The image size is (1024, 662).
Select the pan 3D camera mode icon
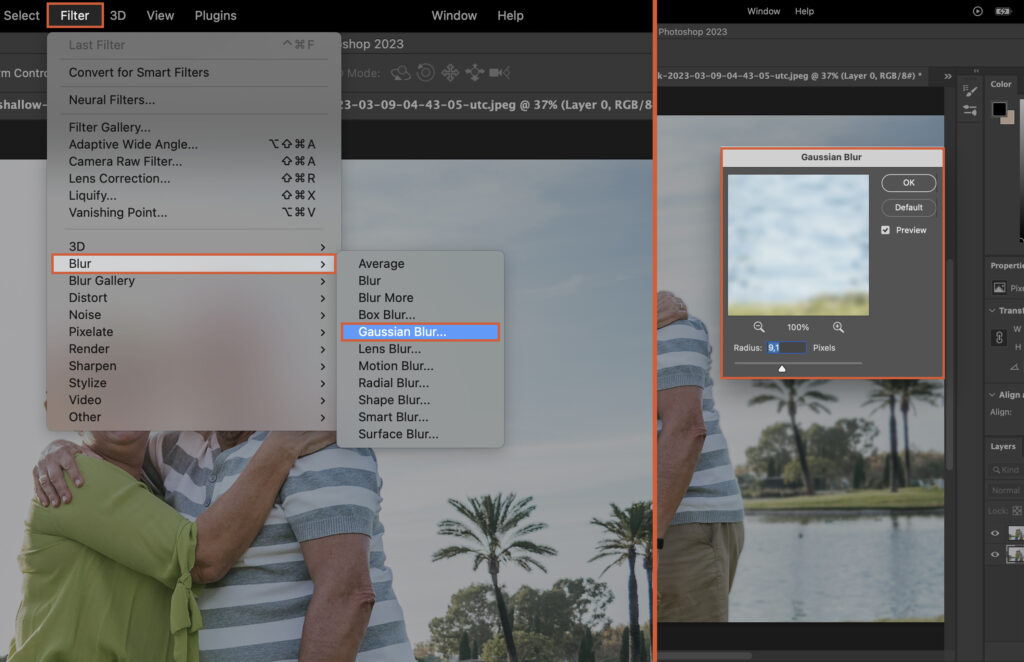(451, 73)
